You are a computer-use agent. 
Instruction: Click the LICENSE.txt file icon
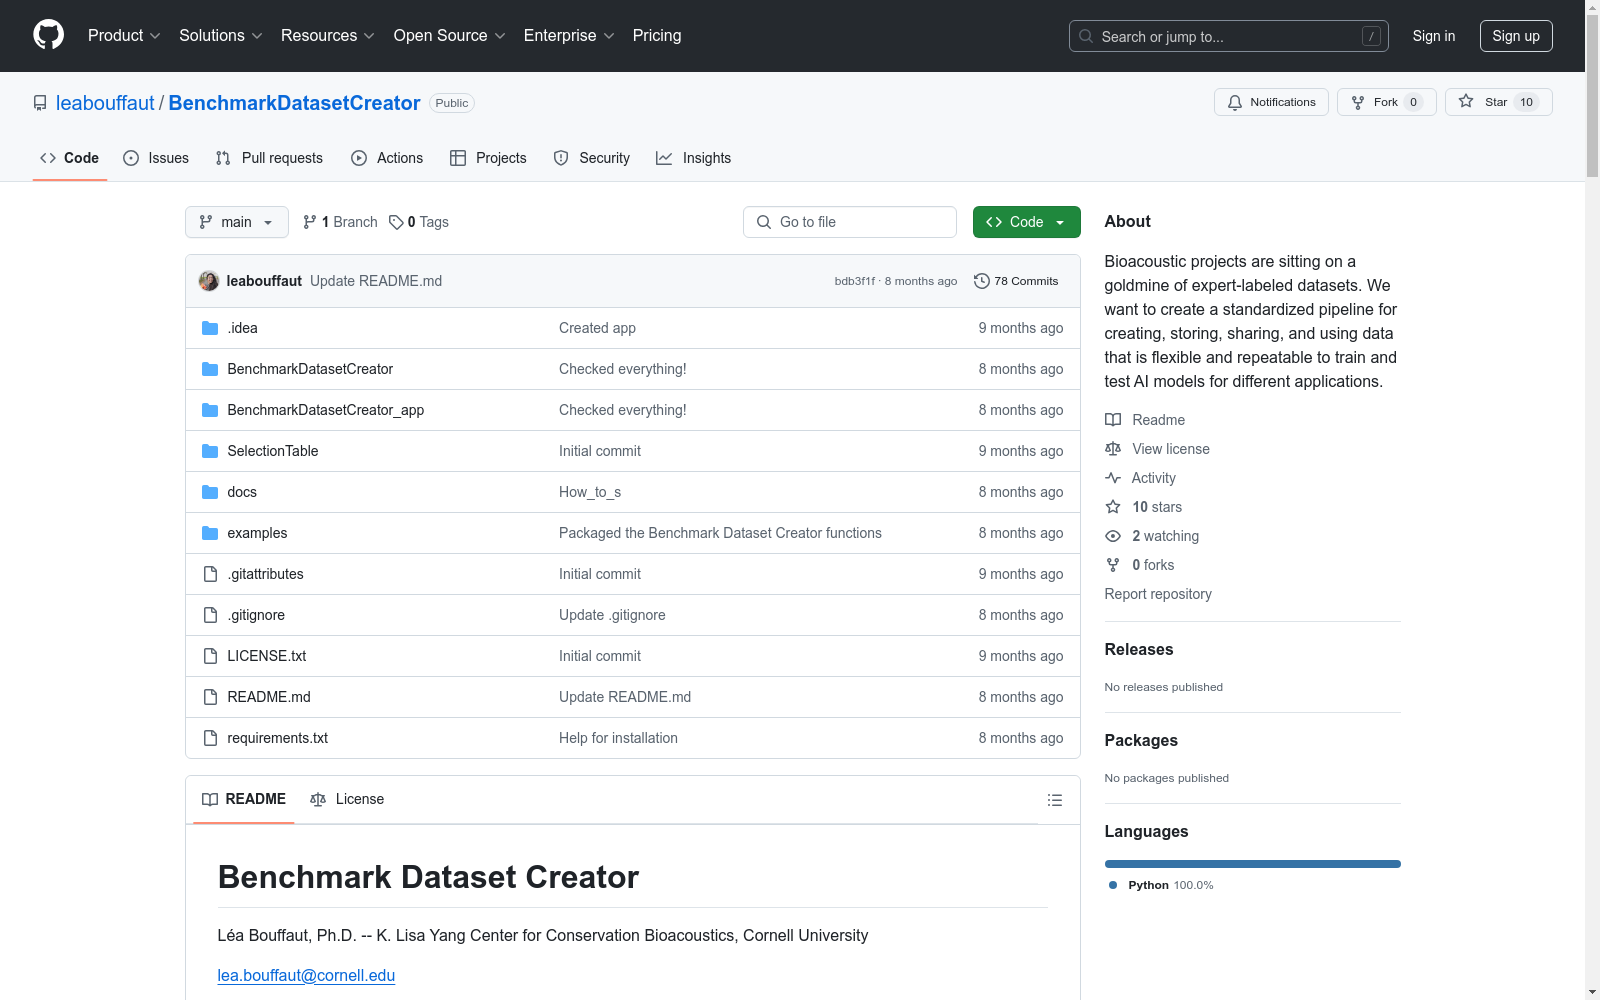[210, 656]
